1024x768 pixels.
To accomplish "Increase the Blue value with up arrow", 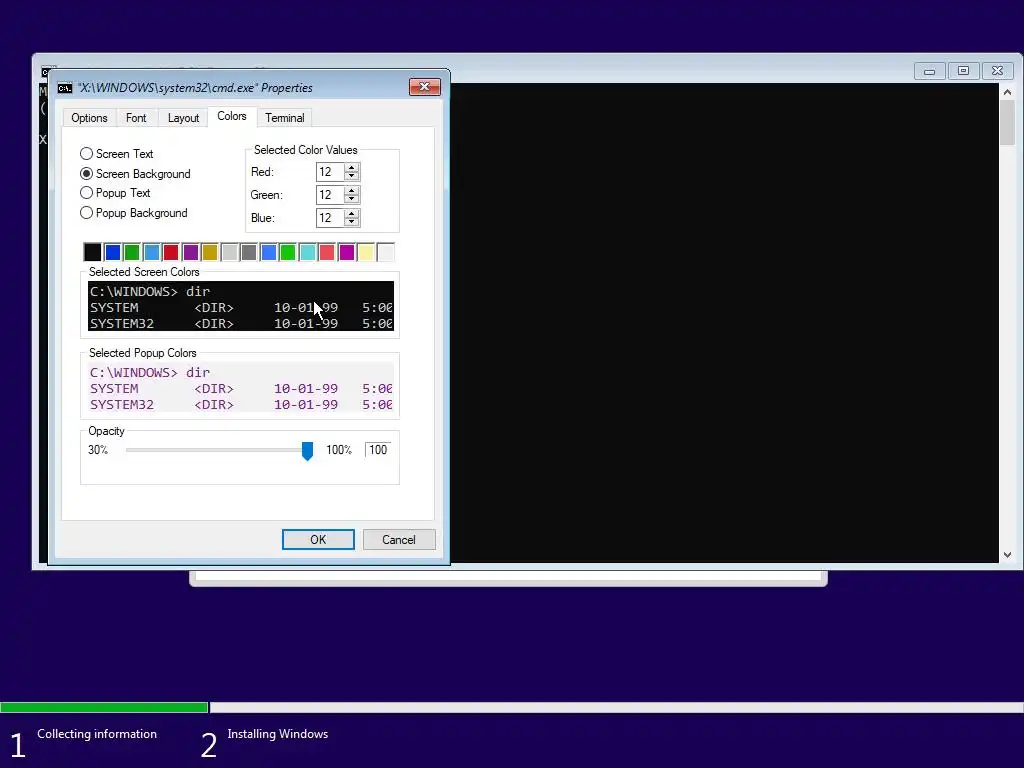I will click(352, 214).
